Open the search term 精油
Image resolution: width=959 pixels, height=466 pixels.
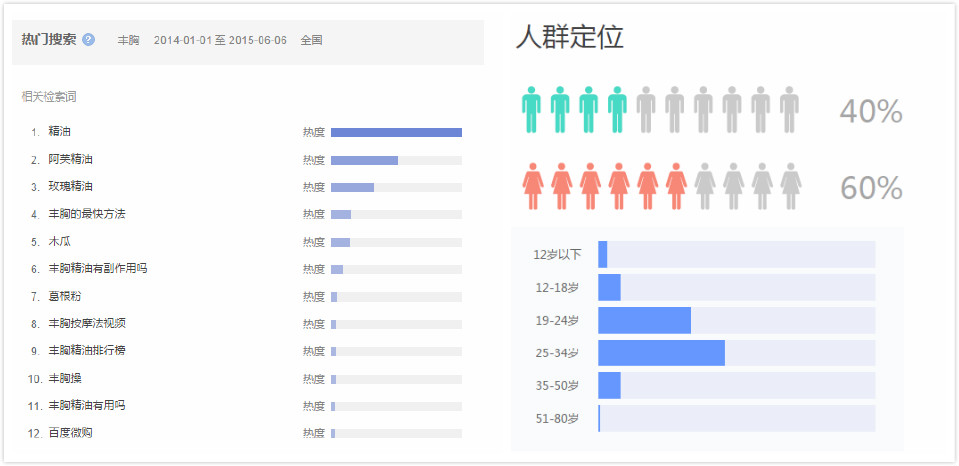(59, 131)
